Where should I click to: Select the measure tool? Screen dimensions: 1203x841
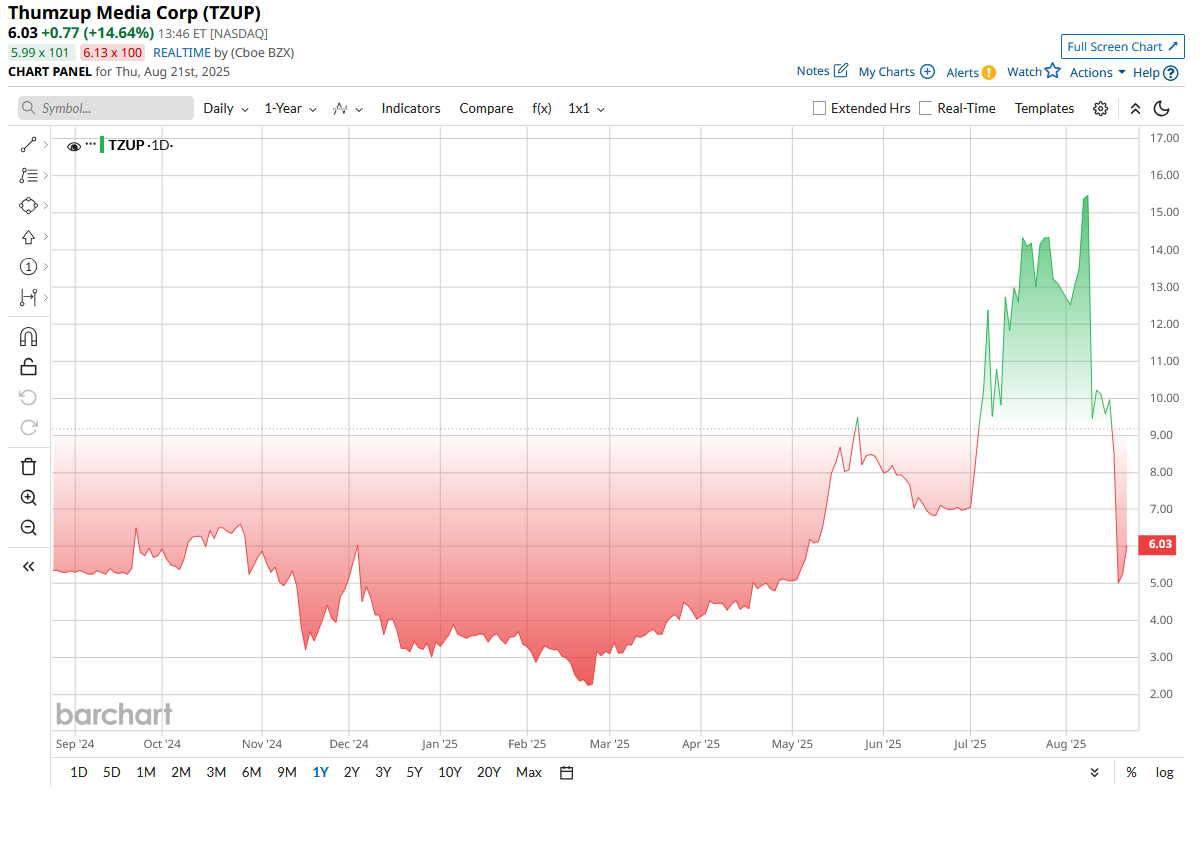[x=28, y=297]
